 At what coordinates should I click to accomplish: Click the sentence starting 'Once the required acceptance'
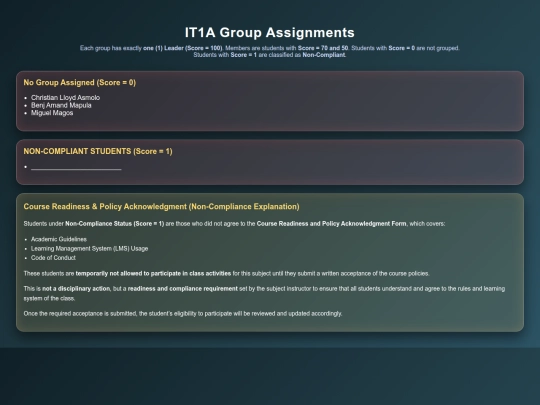coord(183,314)
